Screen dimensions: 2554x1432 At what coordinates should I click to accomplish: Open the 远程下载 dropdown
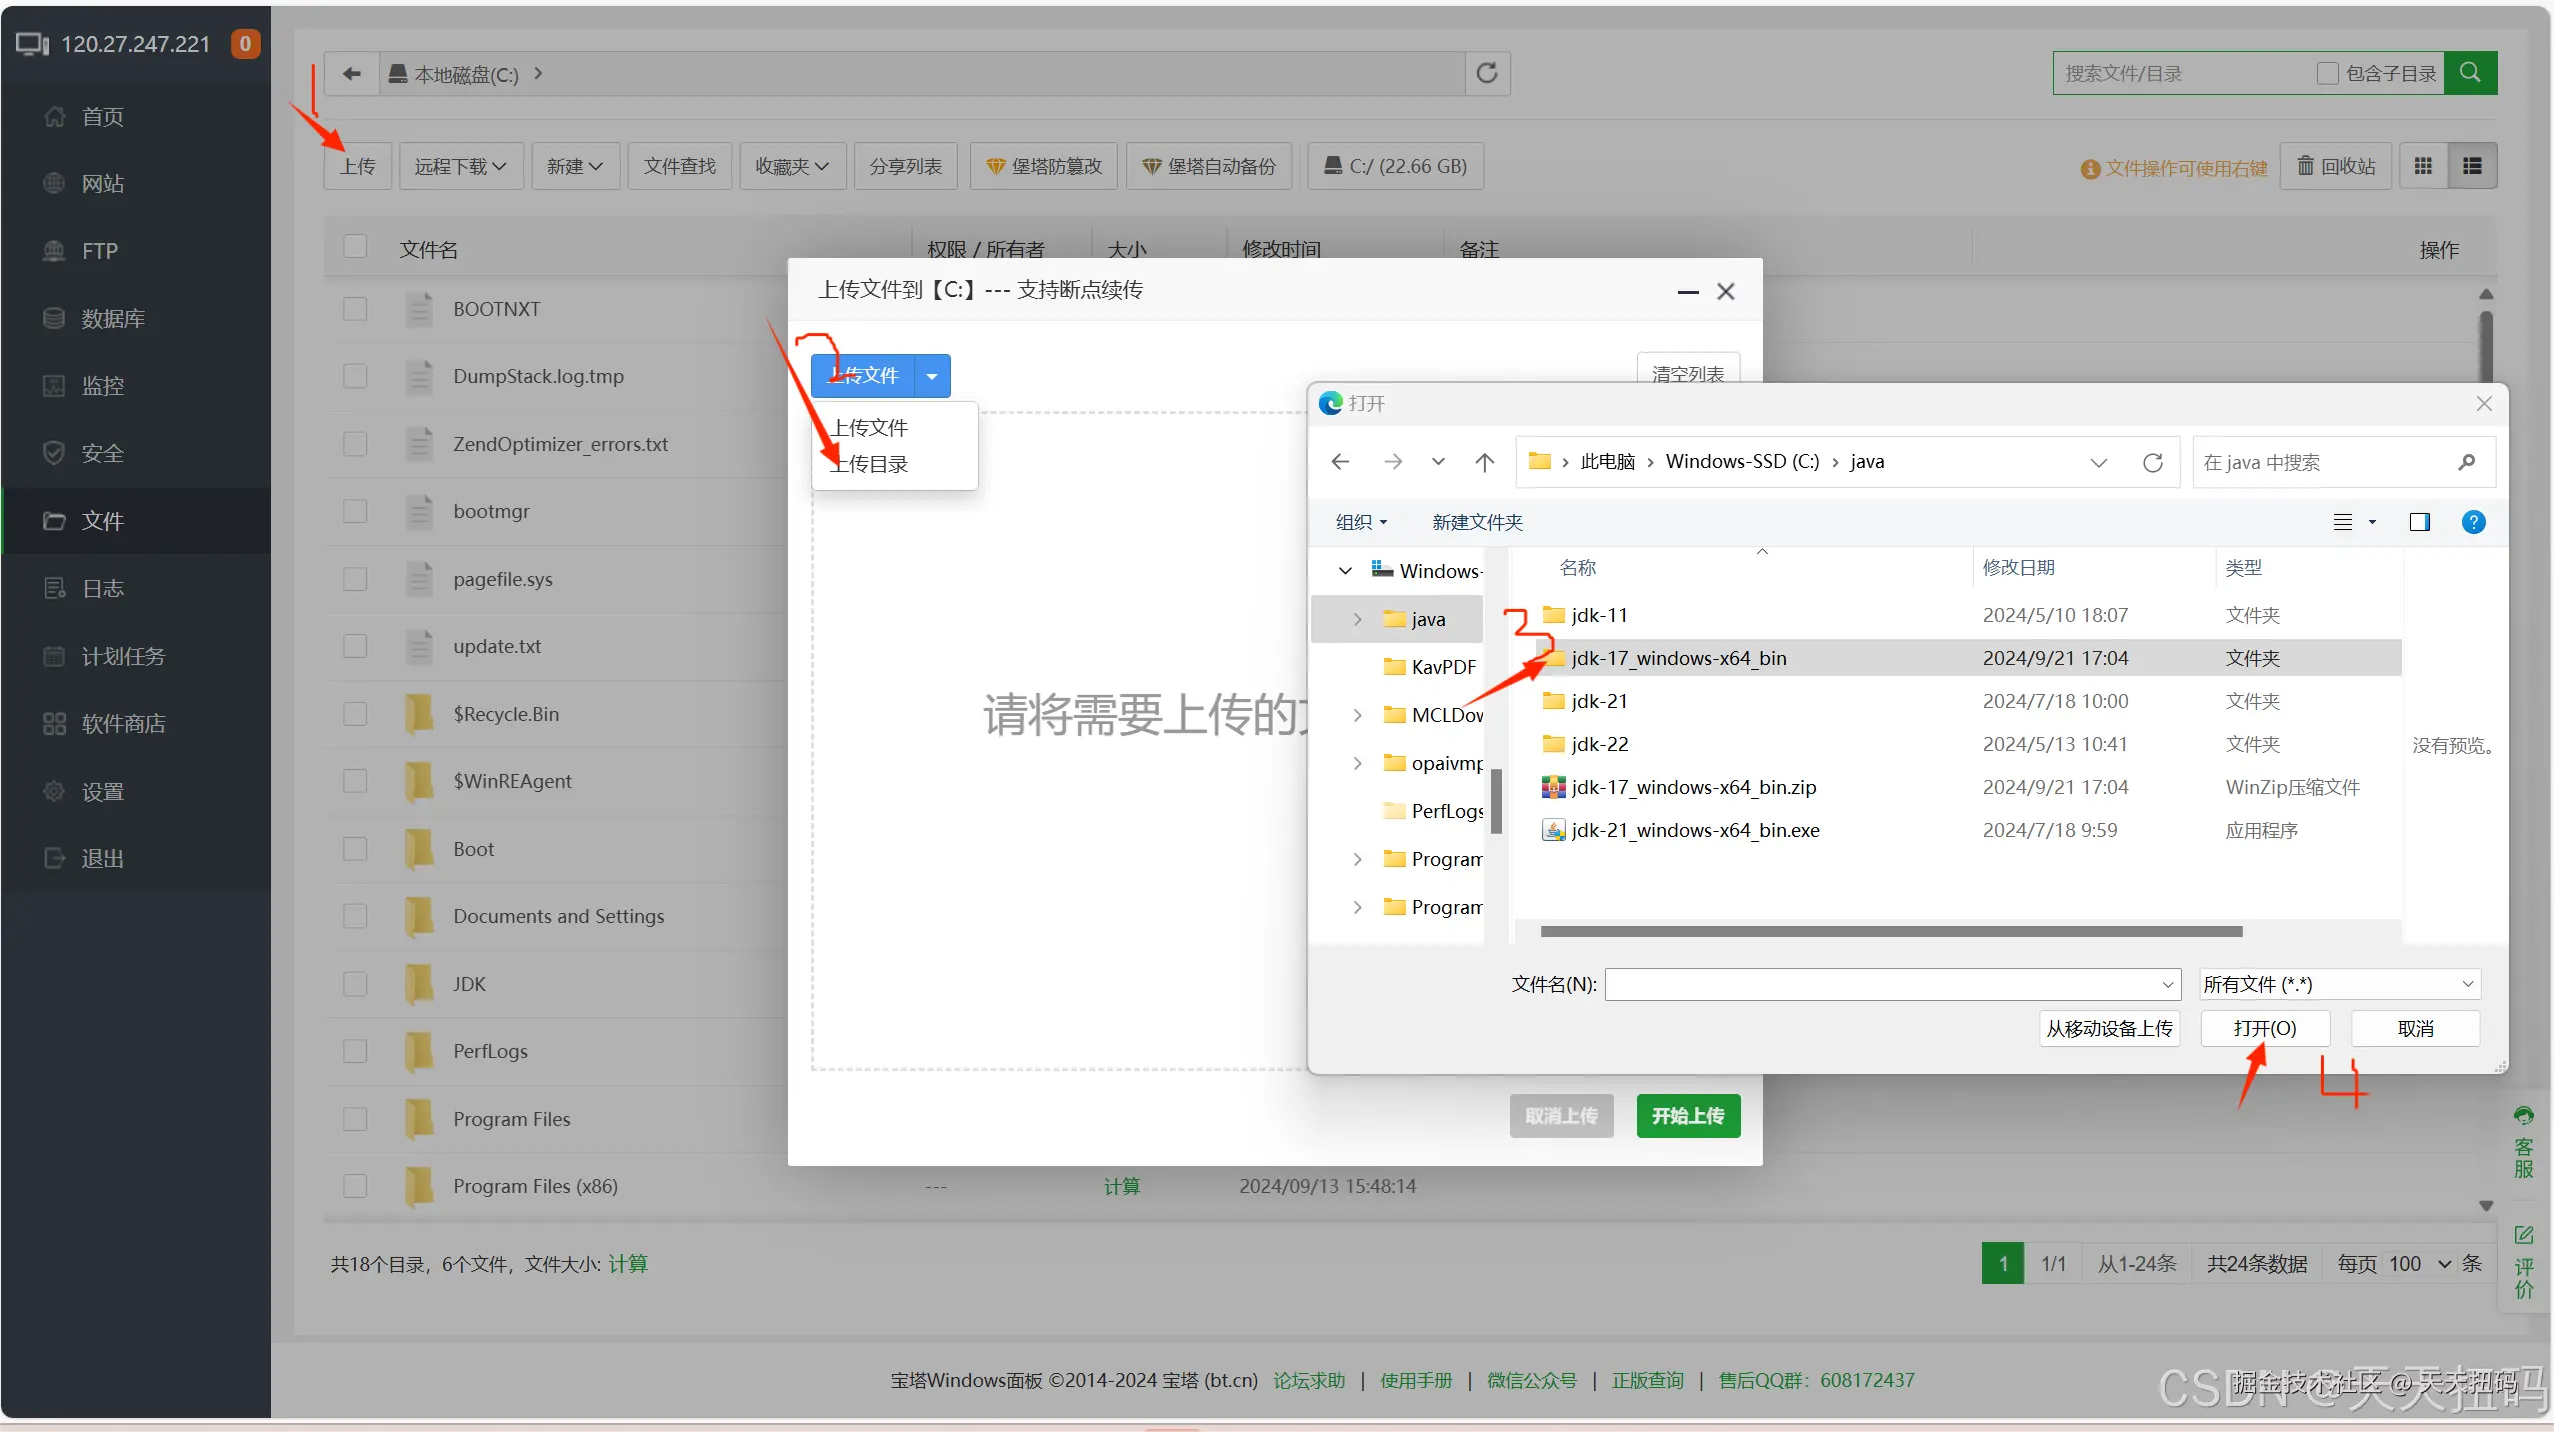[460, 166]
